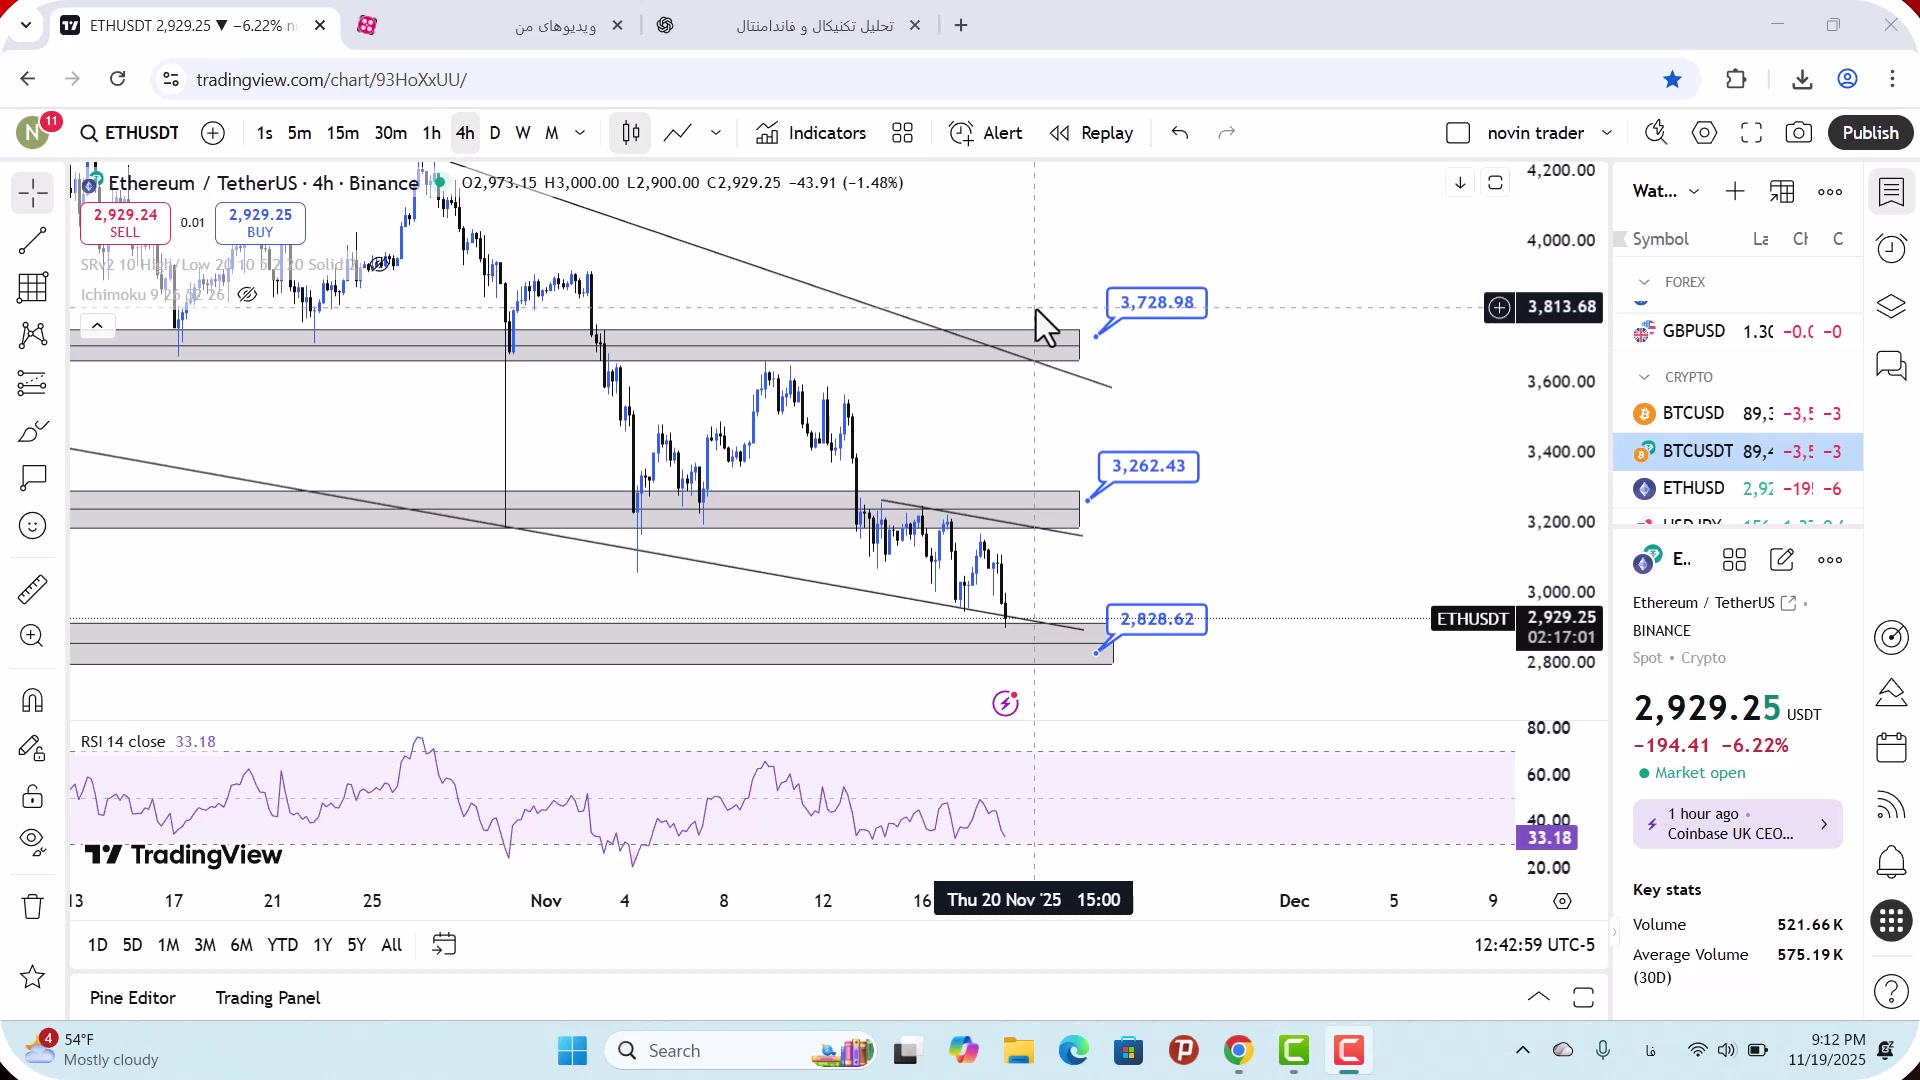Click the Windows Start button
Viewport: 1920px width, 1080px height.
tap(572, 1051)
